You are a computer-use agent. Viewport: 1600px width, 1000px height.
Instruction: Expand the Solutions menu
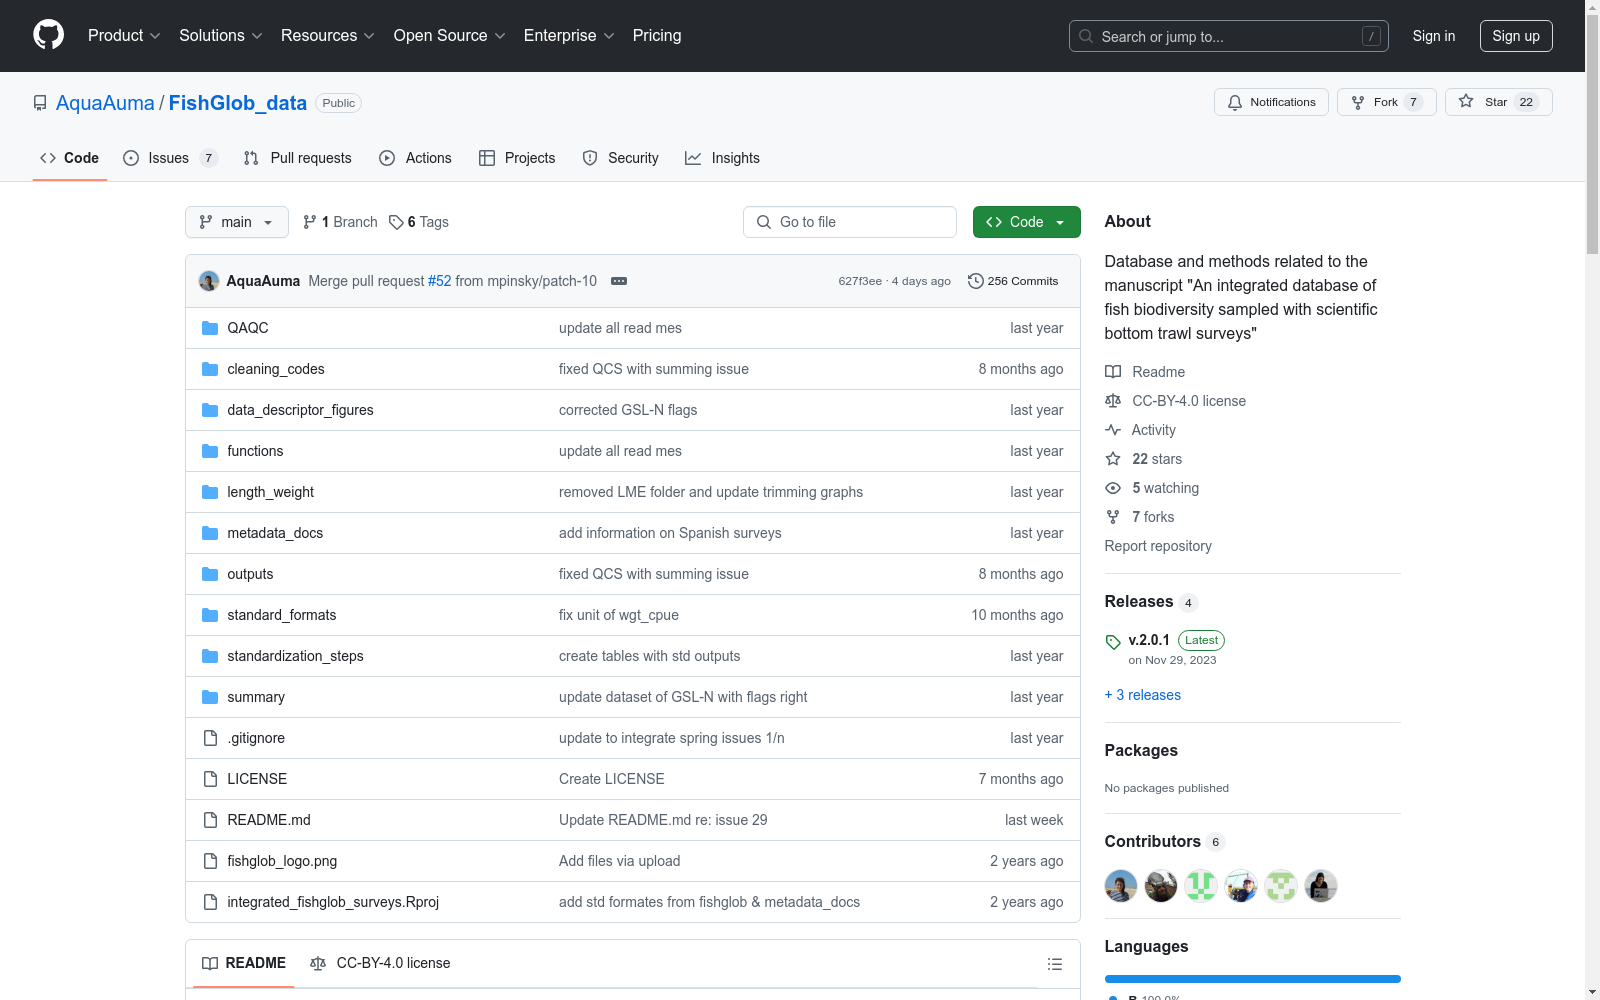(220, 36)
